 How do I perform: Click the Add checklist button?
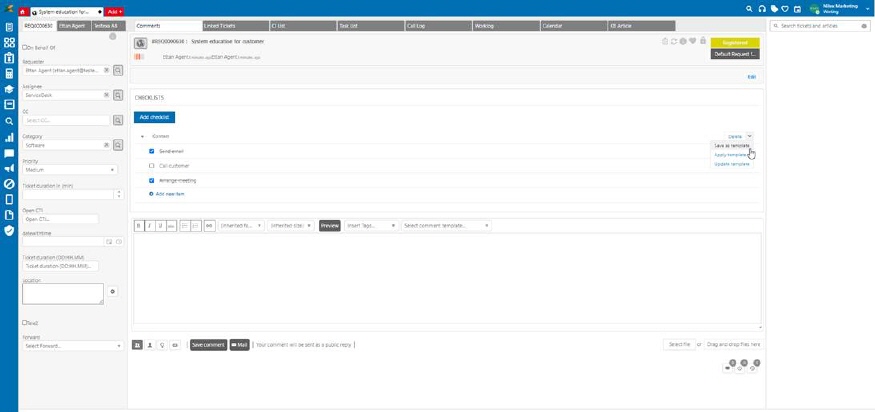154,117
